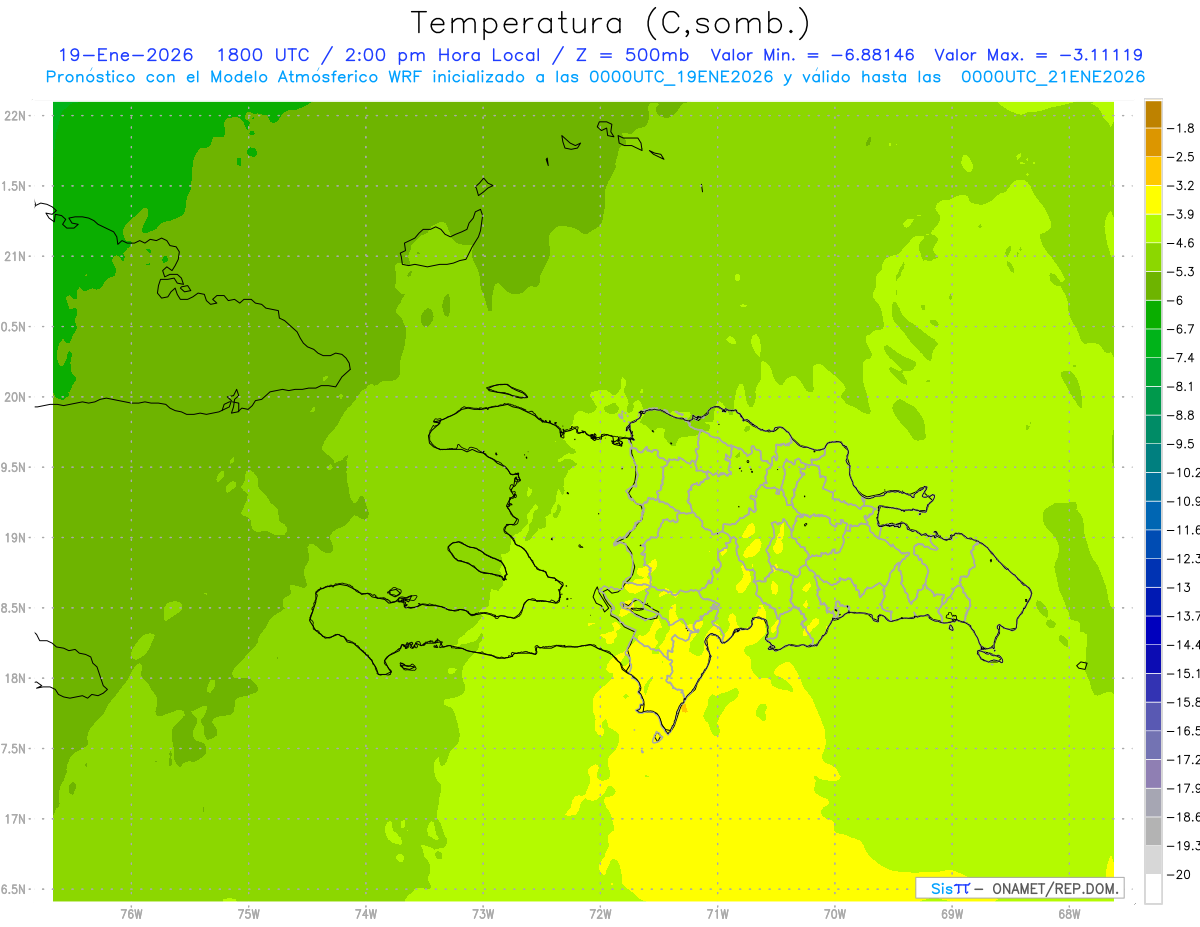
Task: Click the "-8.1" colorbar label
Action: (1181, 386)
